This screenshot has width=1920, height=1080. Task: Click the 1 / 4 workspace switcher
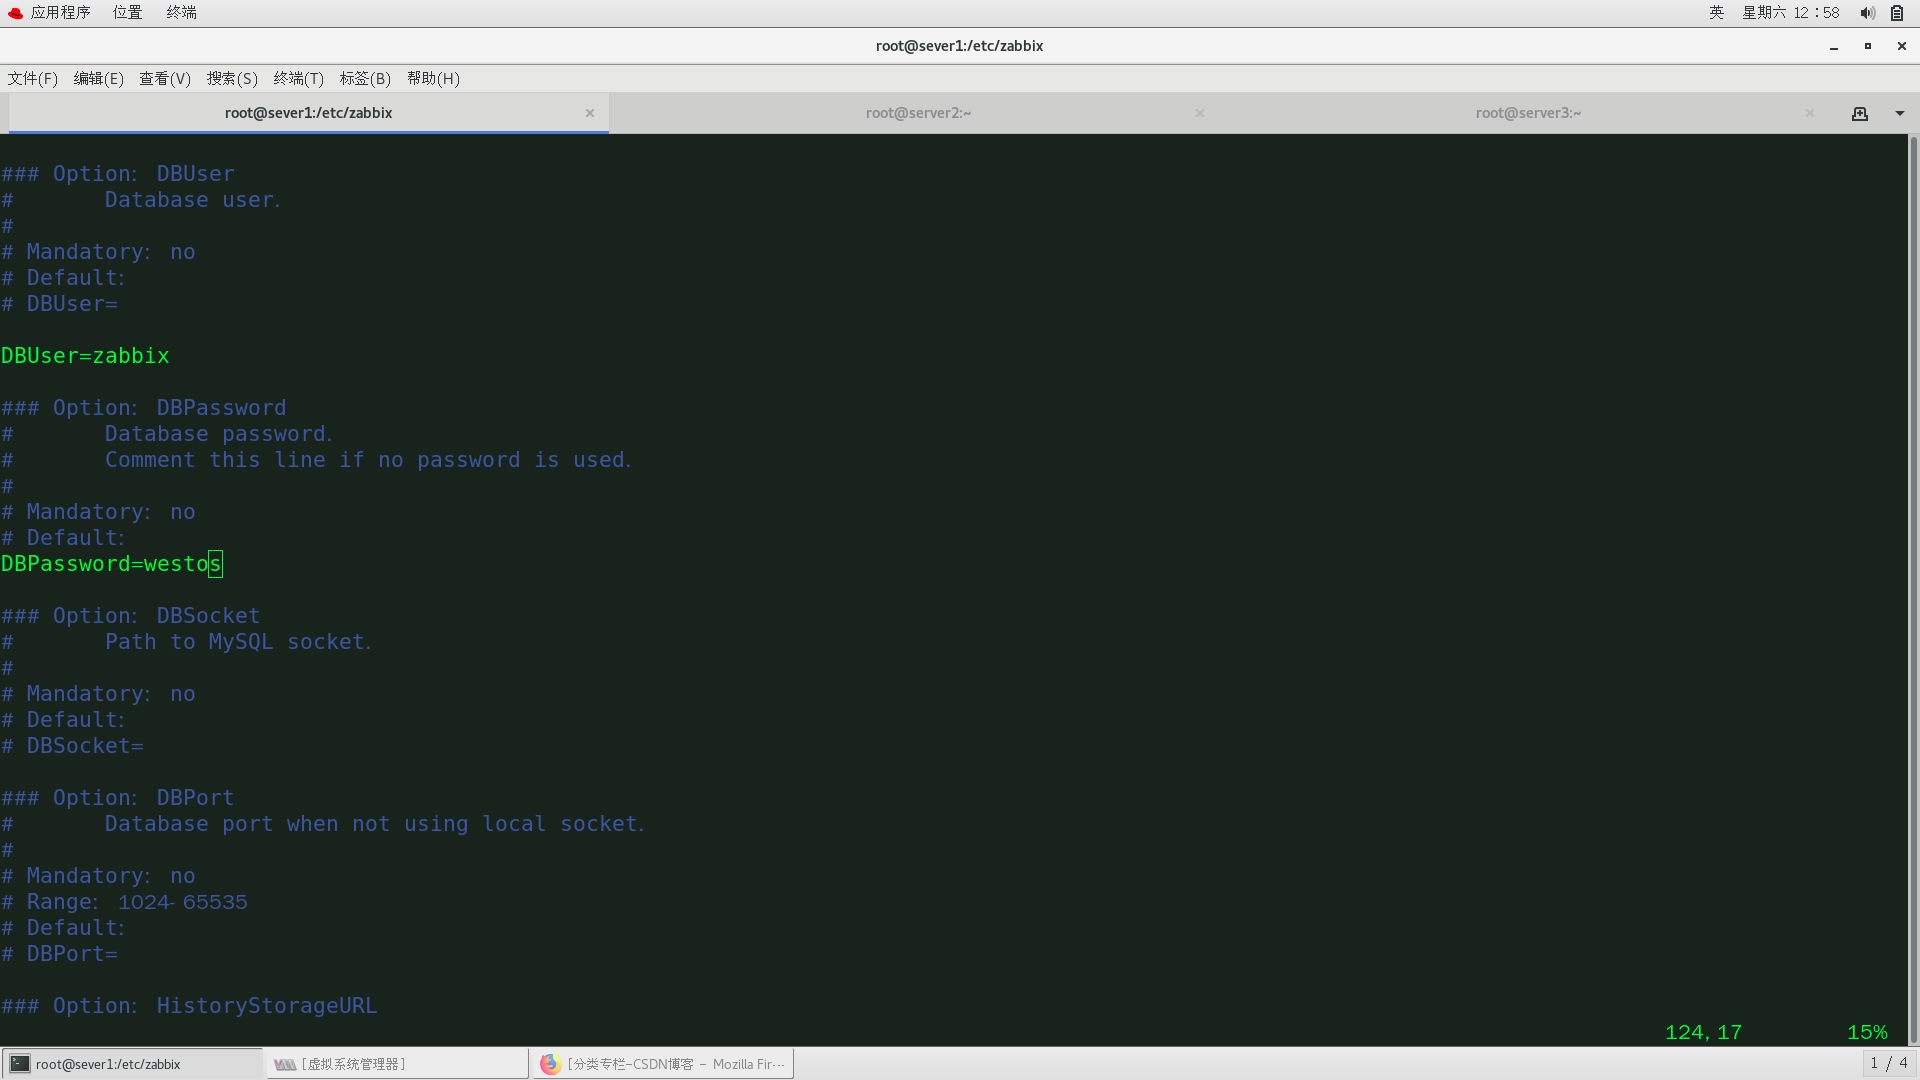[1889, 1063]
